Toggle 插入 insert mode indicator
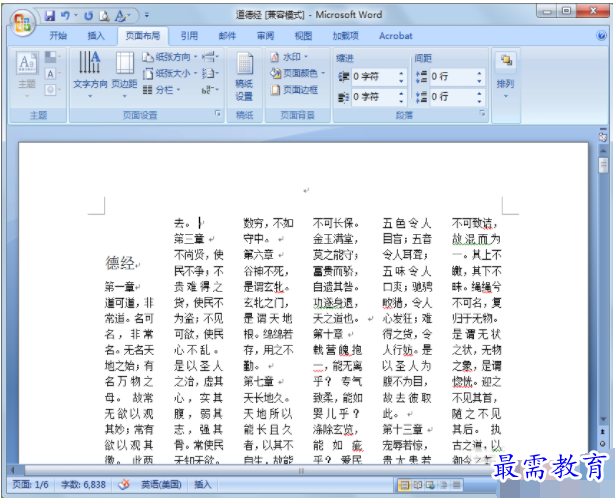The image size is (615, 498). 203,485
